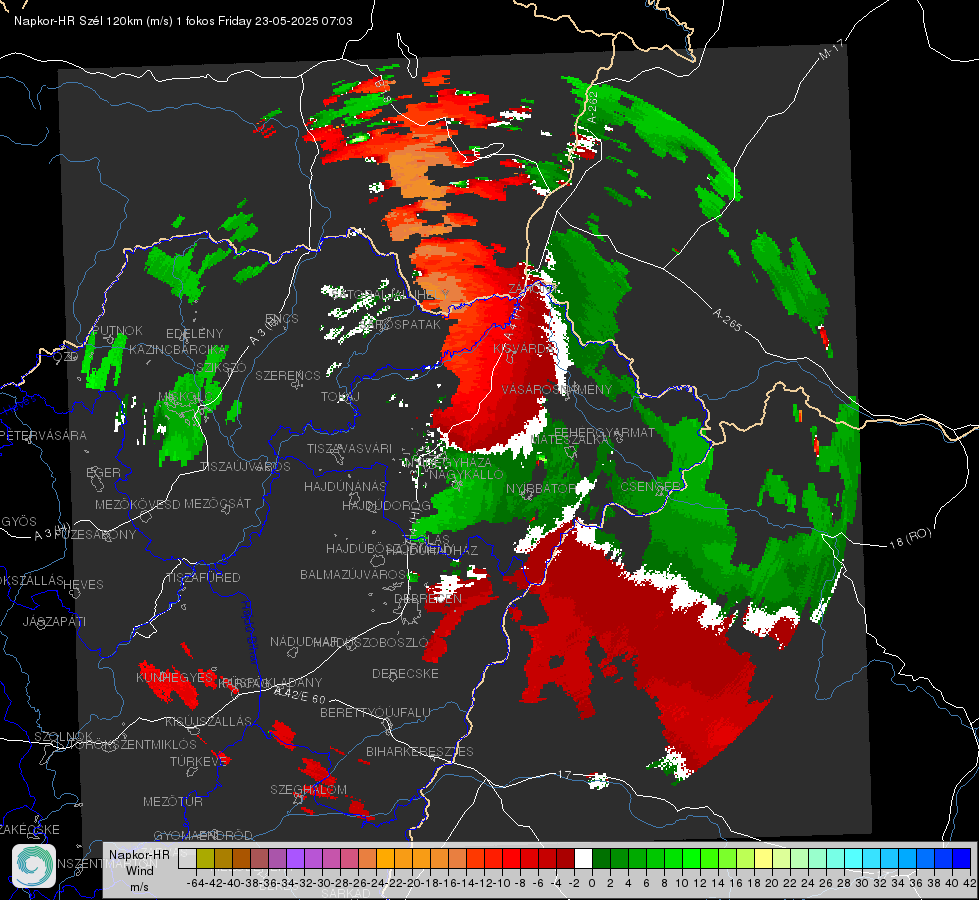Click the -64 value on the legend scale

point(196,883)
